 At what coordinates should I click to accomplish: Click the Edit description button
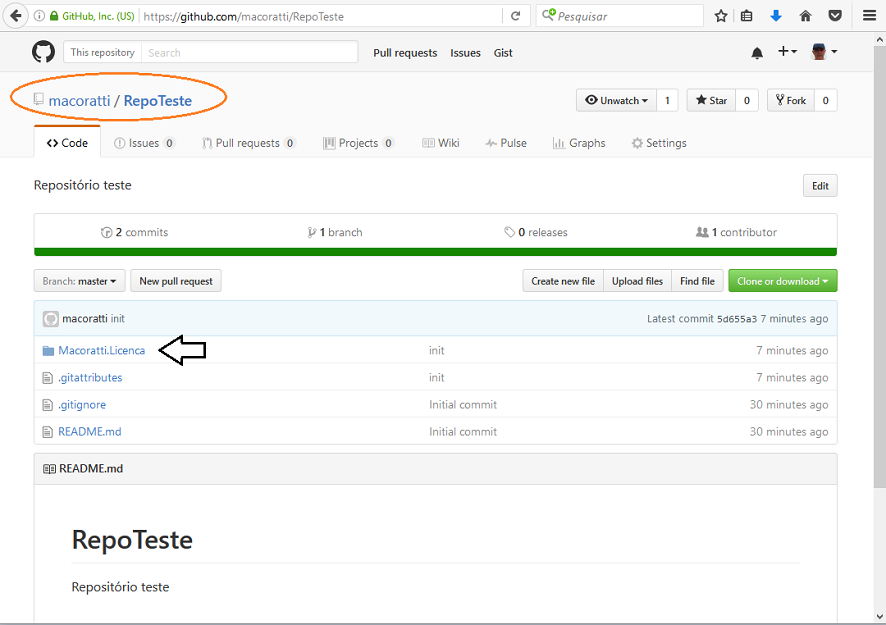tap(820, 186)
